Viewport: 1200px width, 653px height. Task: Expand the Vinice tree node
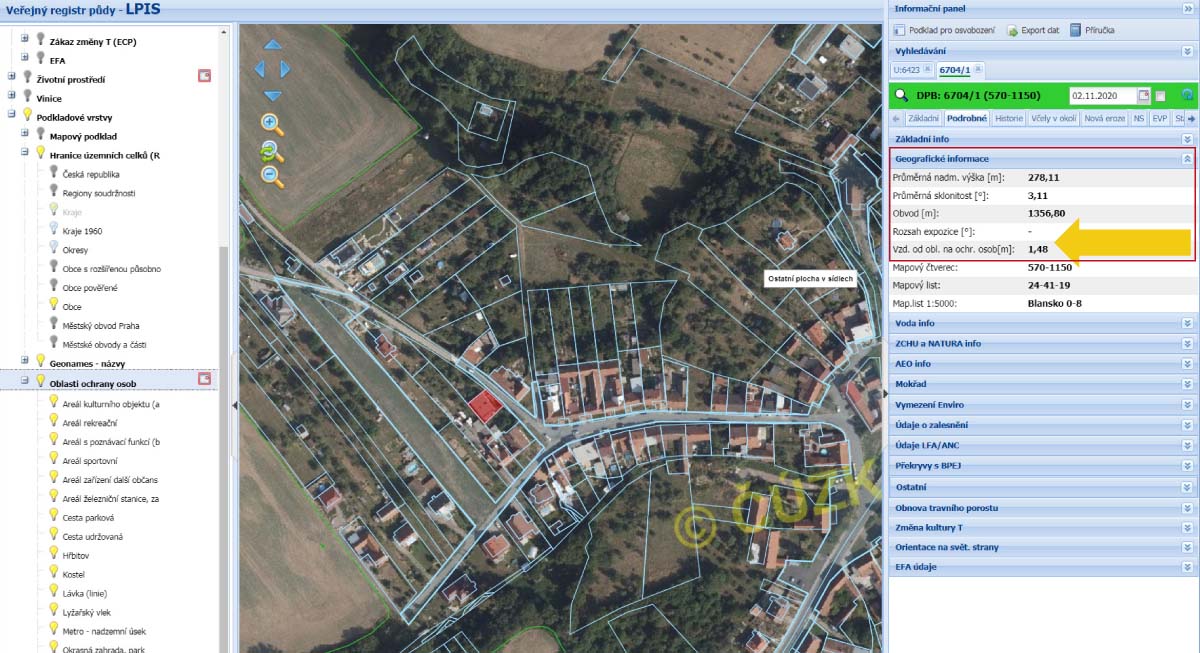coord(12,99)
